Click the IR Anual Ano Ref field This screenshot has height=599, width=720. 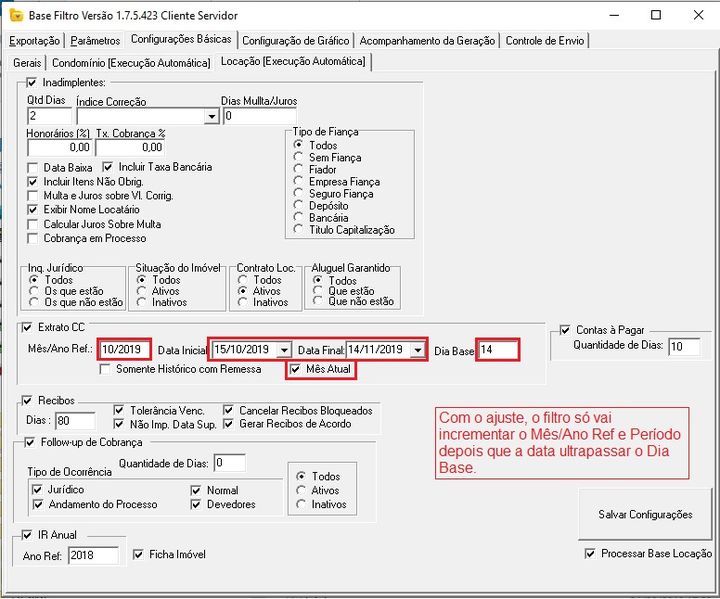coord(92,555)
